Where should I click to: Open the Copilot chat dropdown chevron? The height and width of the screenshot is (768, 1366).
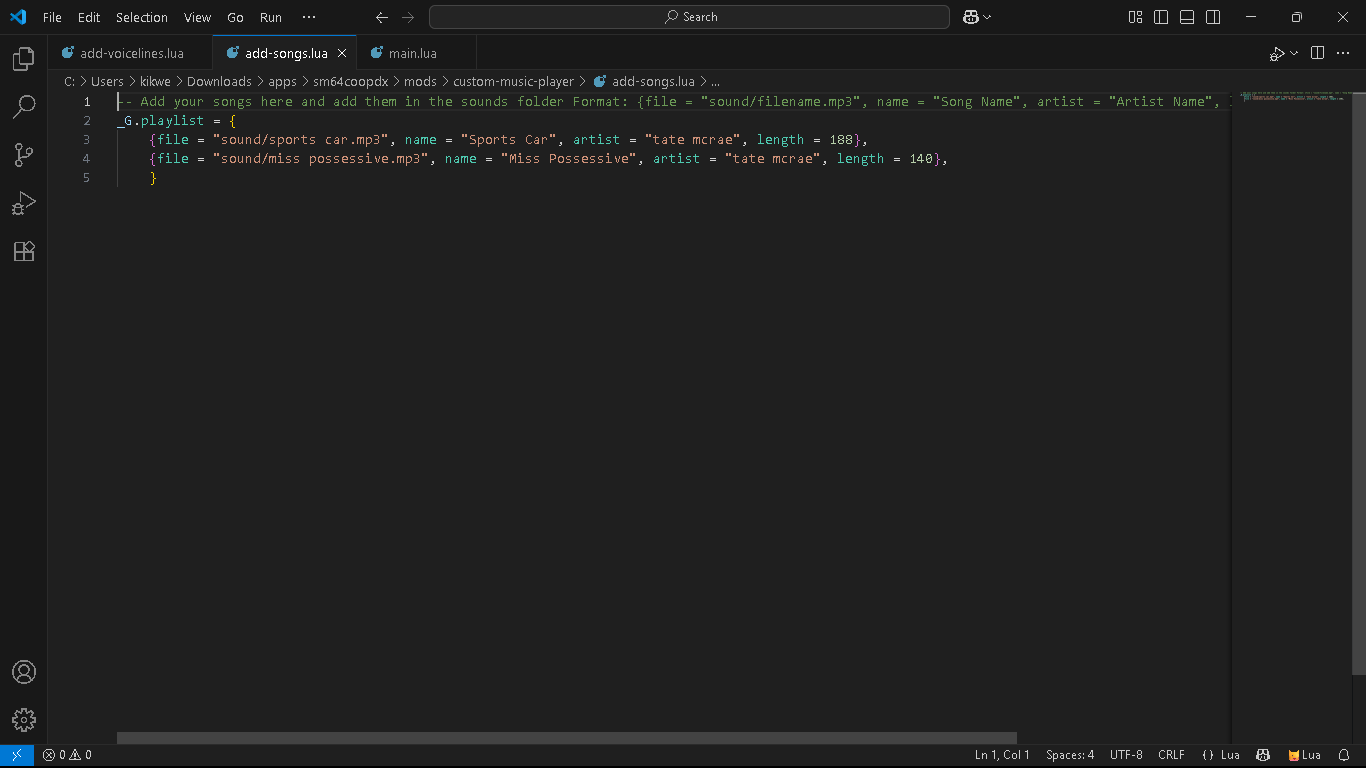988,17
